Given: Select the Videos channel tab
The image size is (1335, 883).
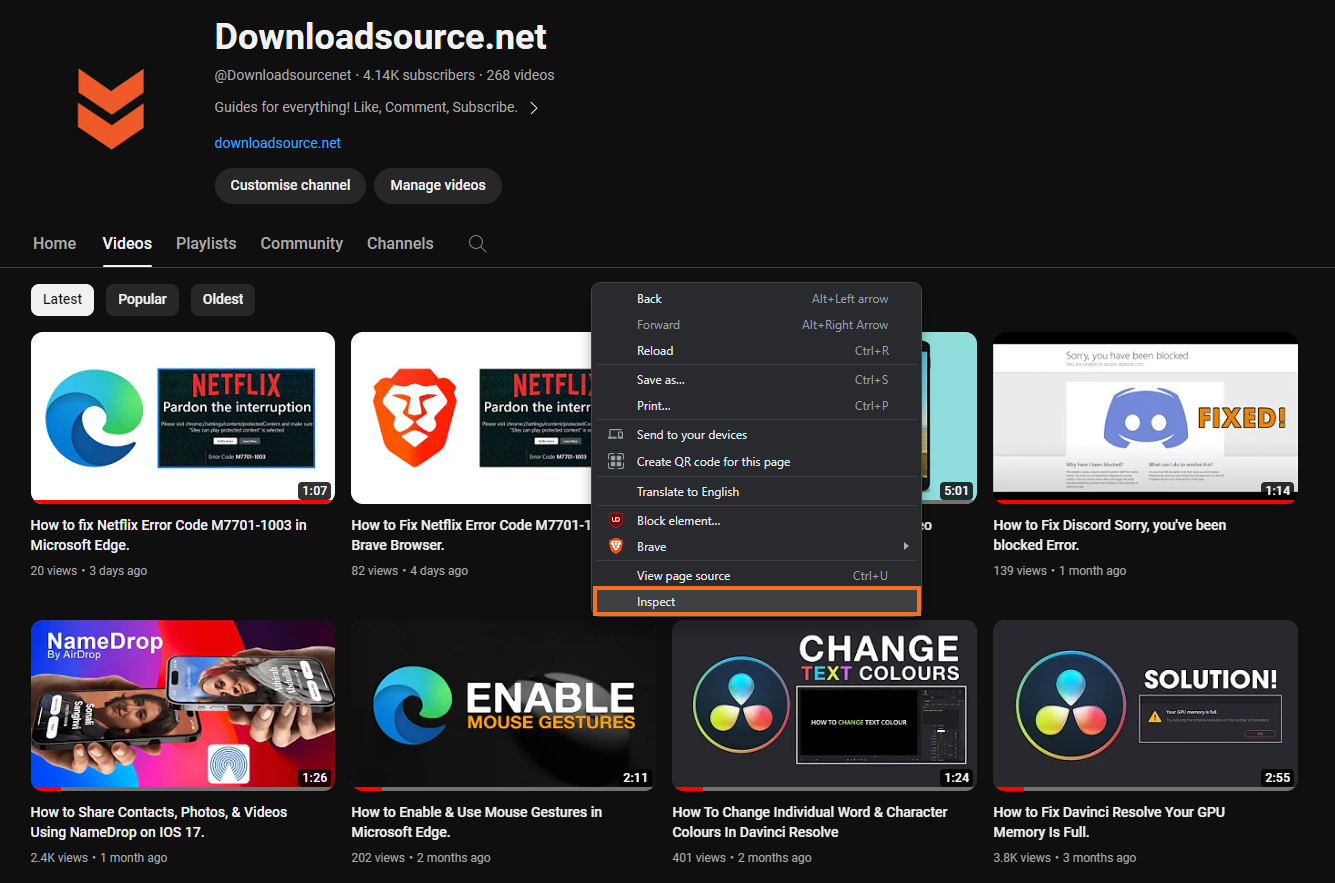Looking at the screenshot, I should (127, 243).
